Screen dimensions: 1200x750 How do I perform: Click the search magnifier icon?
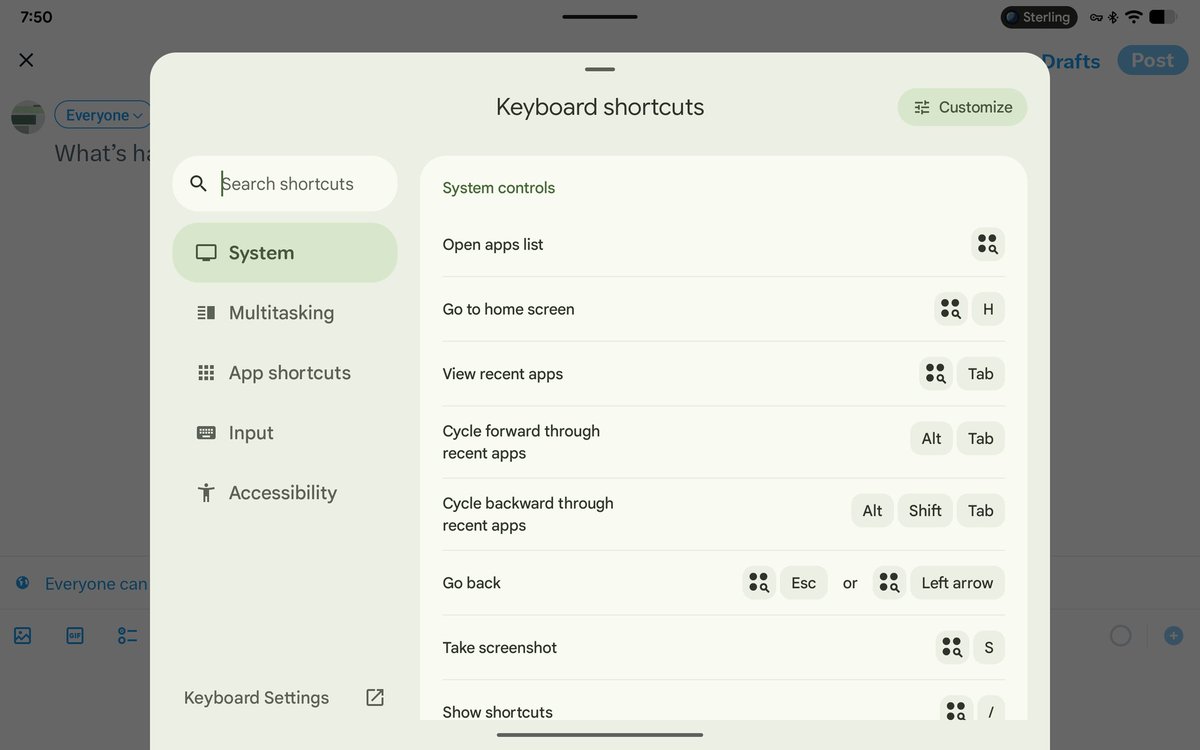click(198, 183)
